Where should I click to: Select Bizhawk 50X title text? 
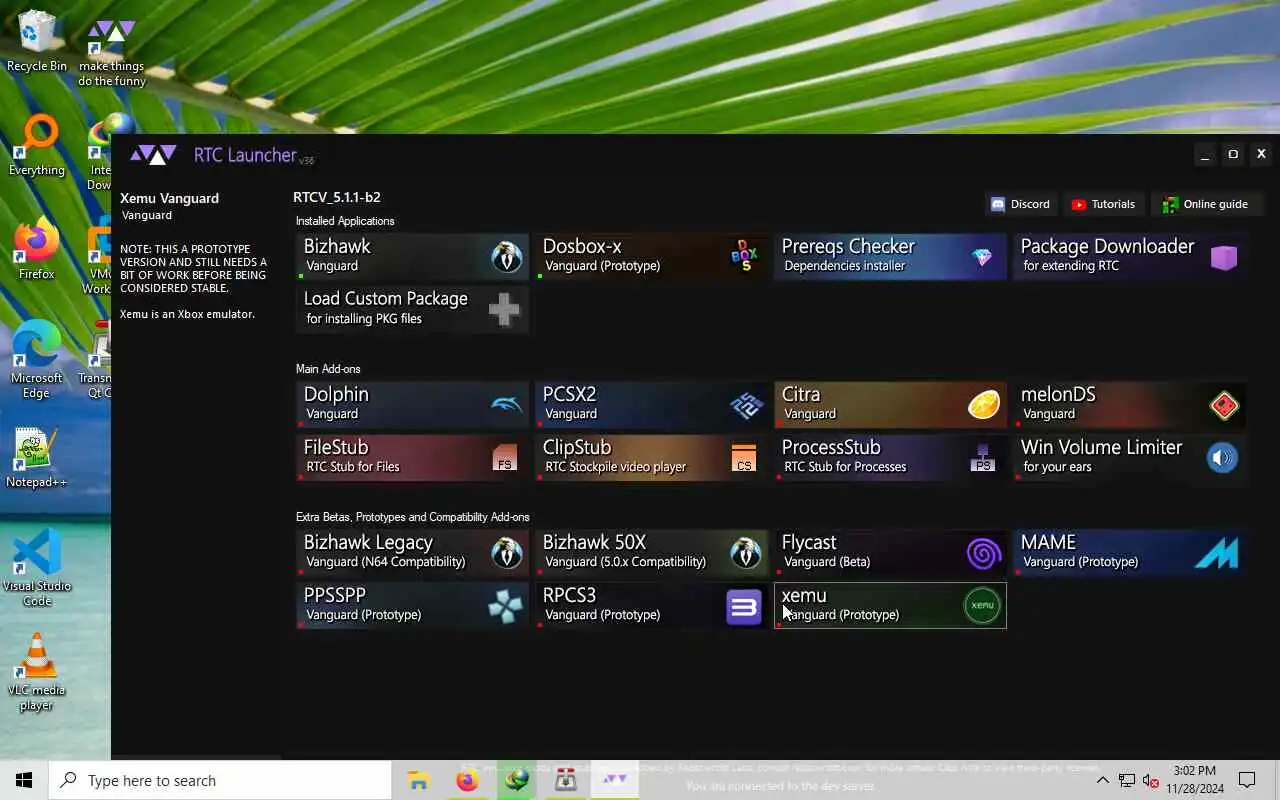pyautogui.click(x=594, y=542)
